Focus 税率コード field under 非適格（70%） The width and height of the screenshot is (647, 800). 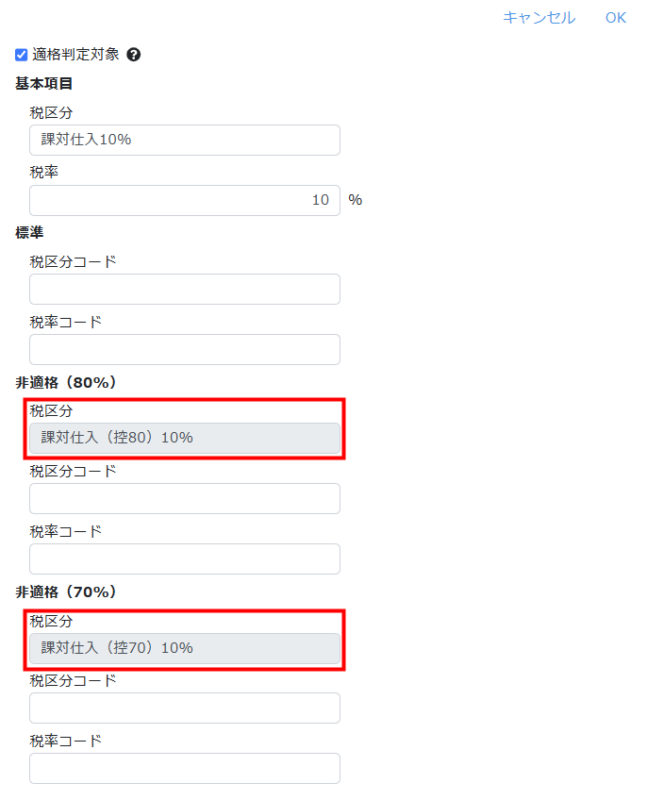[x=185, y=768]
